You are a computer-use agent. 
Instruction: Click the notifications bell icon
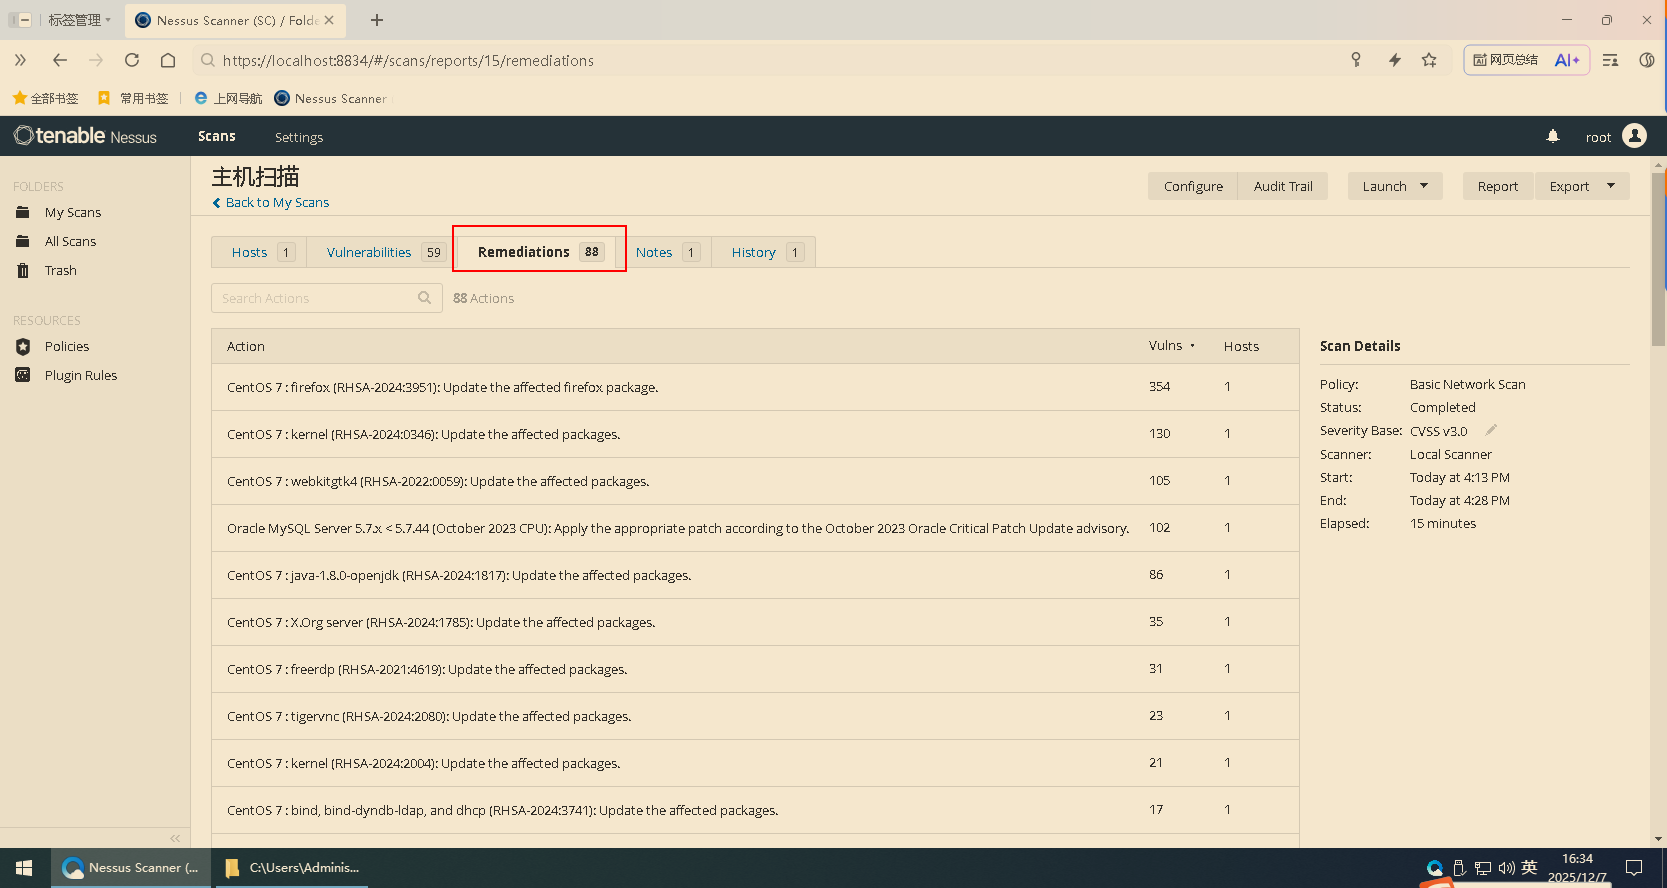(1552, 136)
